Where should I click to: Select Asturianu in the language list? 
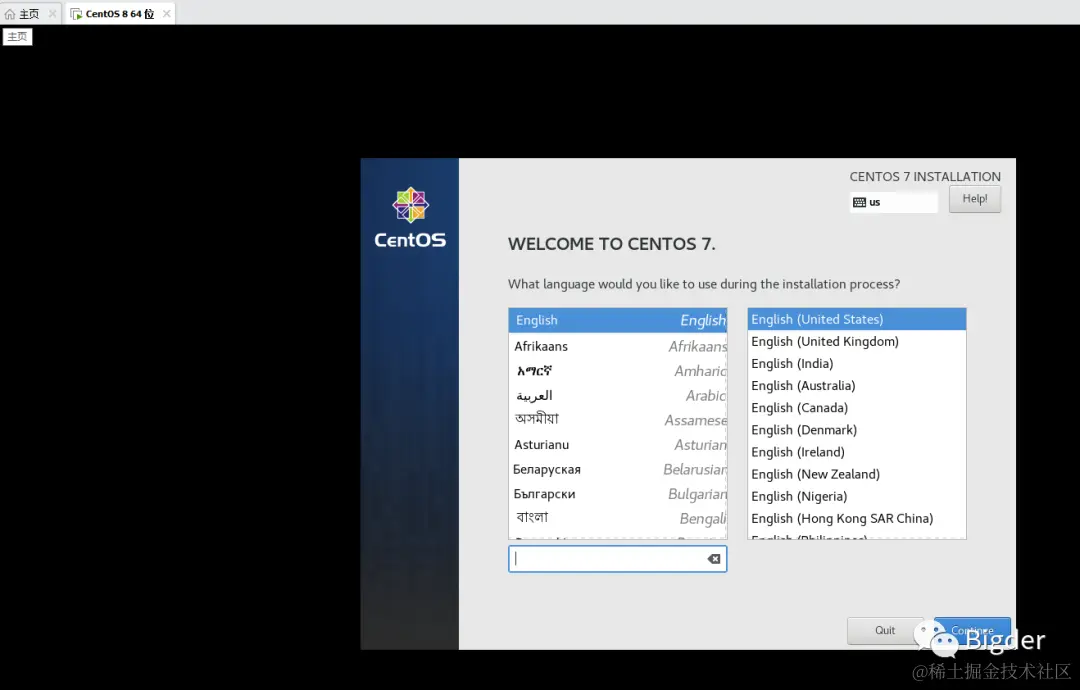618,444
